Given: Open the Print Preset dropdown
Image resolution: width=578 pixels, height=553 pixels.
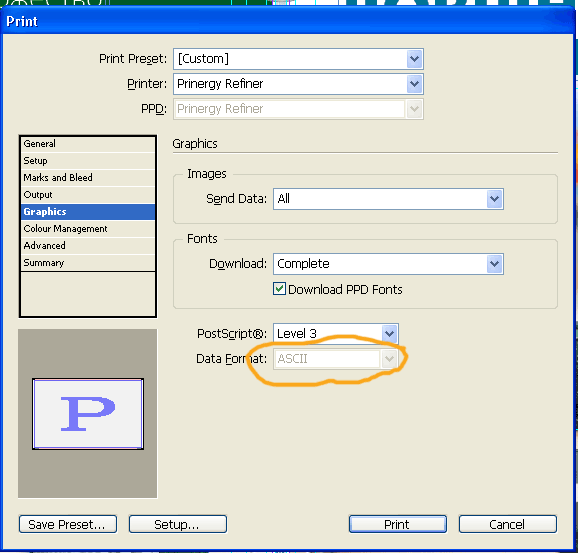Looking at the screenshot, I should (298, 59).
